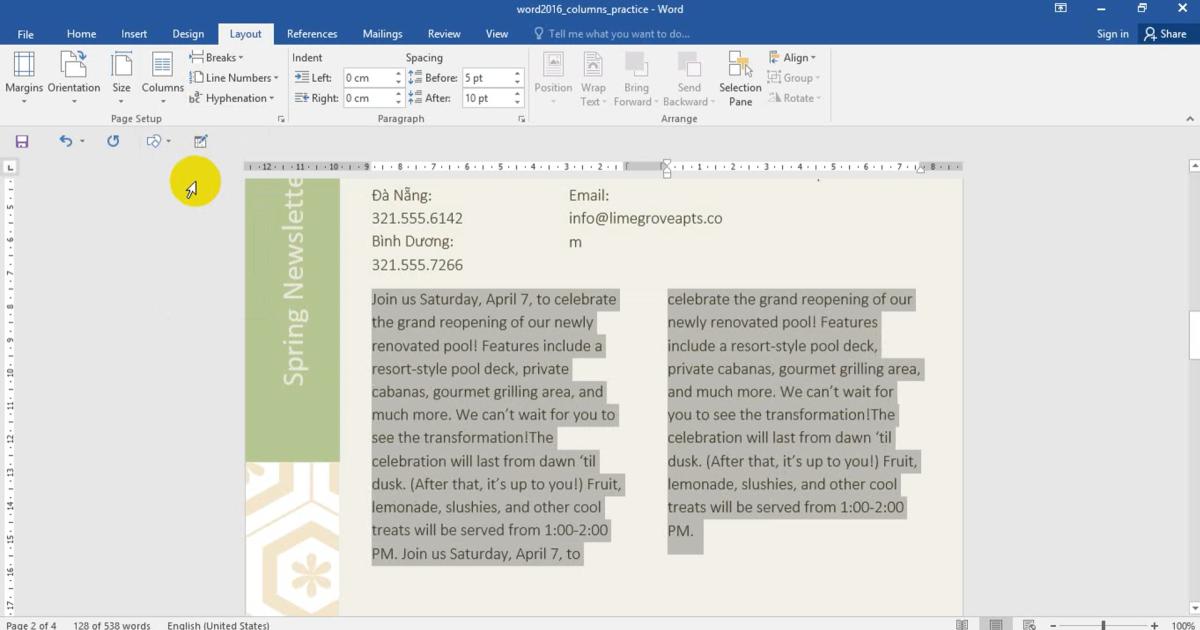
Task: Increase the Spacing Before value
Action: 517,74
